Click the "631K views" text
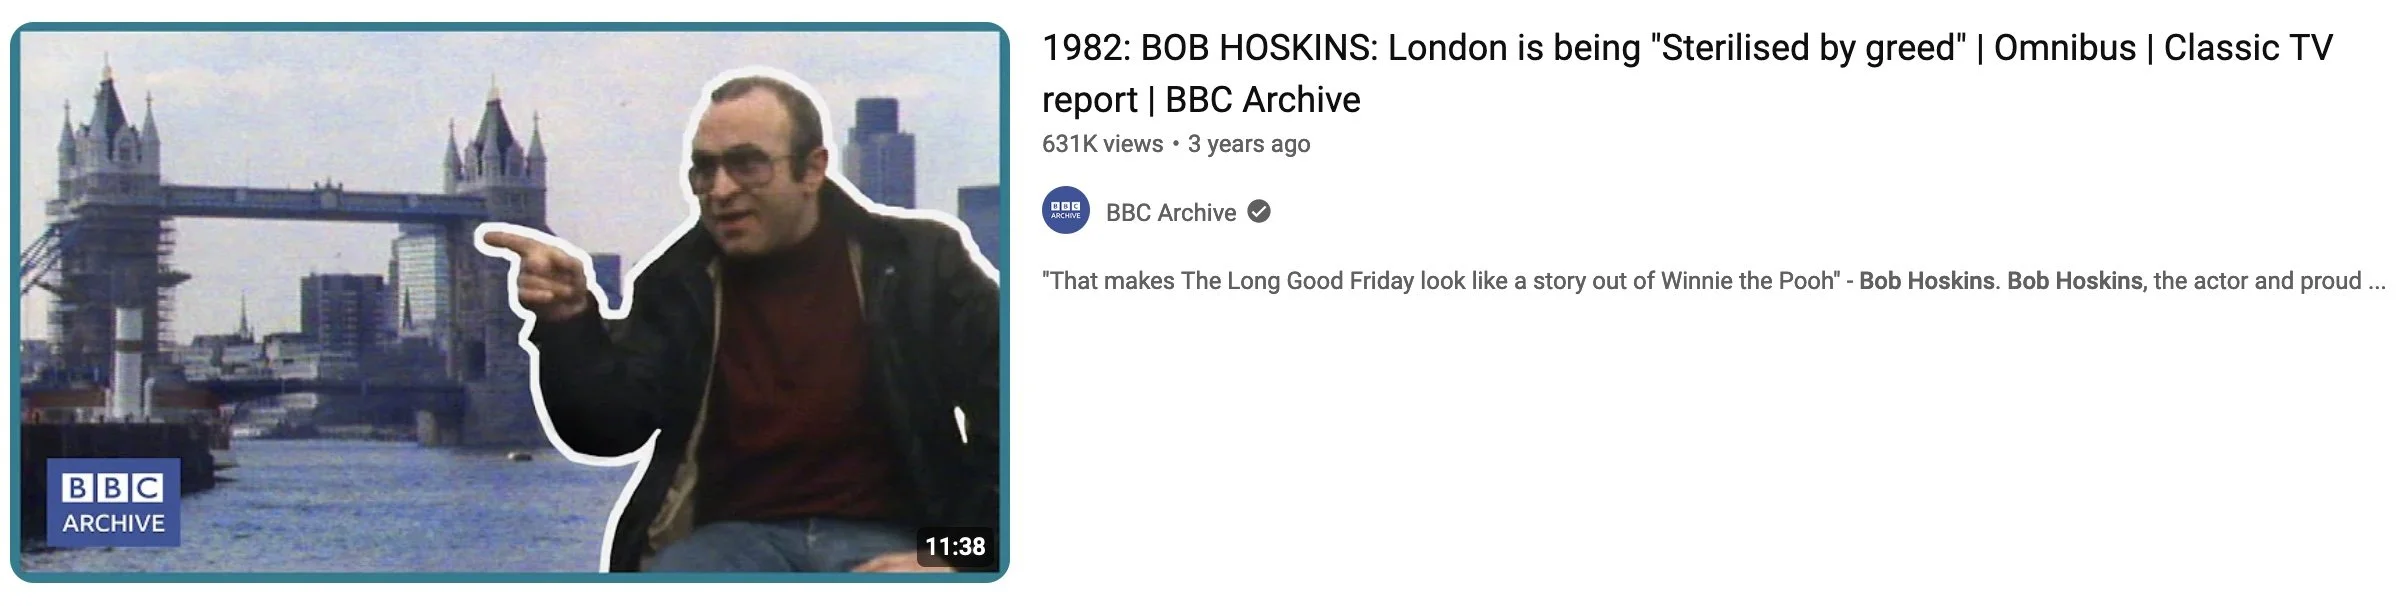Screen dimensions: 2400x606 [x=1102, y=144]
